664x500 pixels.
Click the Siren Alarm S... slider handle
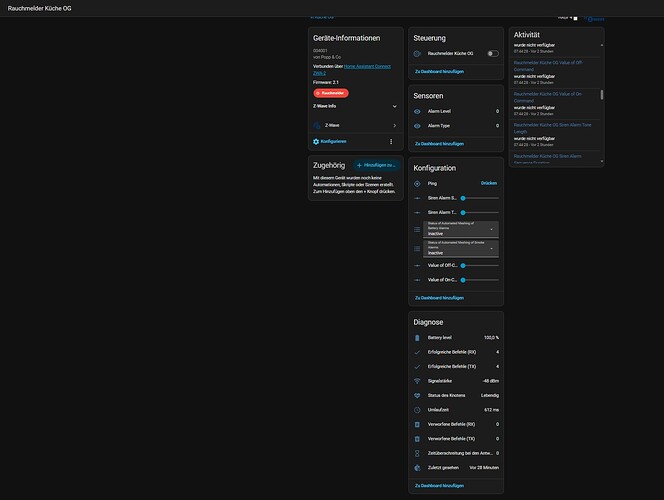(463, 198)
